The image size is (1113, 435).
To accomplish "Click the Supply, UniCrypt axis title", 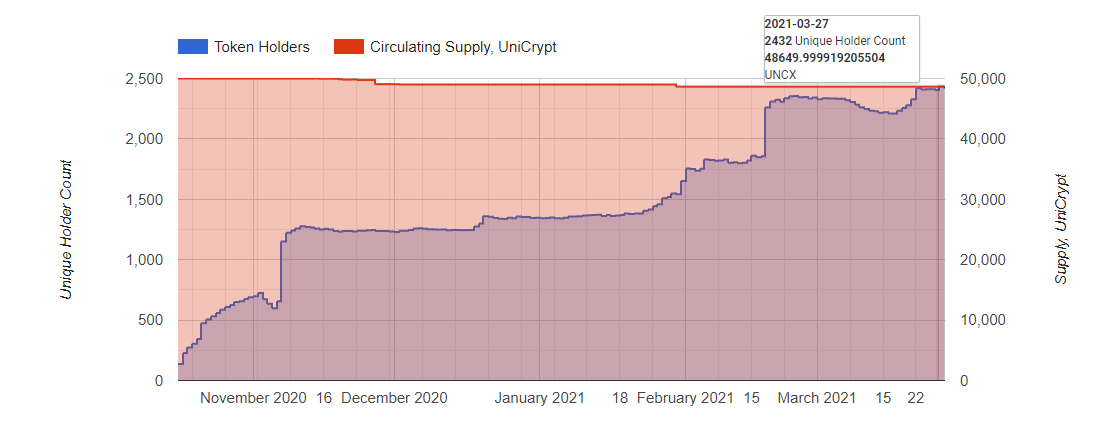I will pos(1062,229).
